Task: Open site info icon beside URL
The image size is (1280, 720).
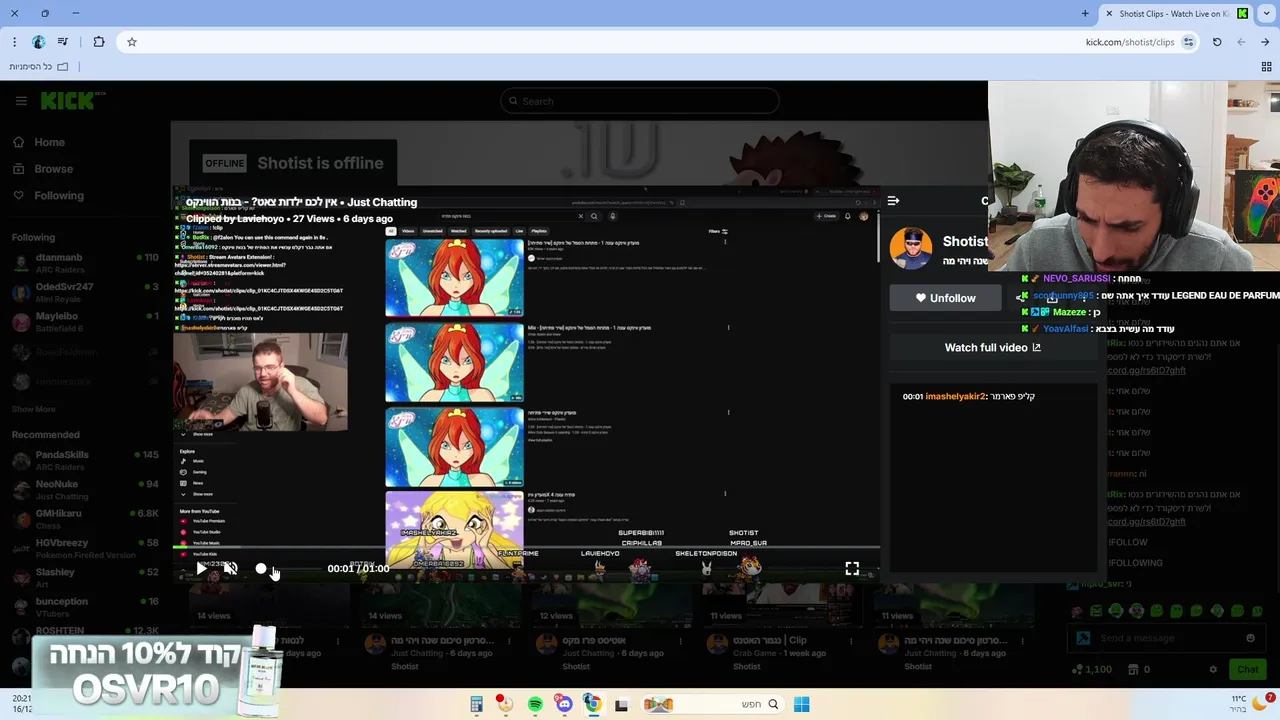Action: click(x=1188, y=42)
